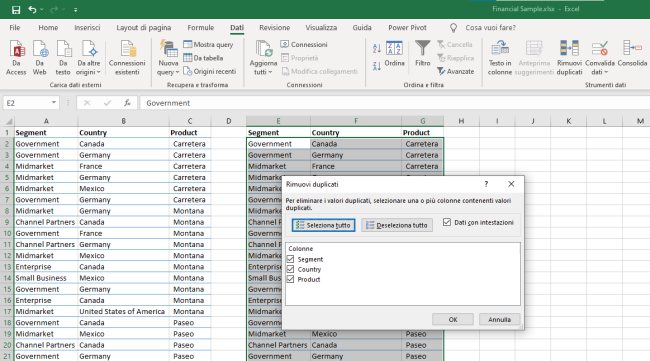
Task: Switch to the Visualizza tab
Action: coord(321,27)
